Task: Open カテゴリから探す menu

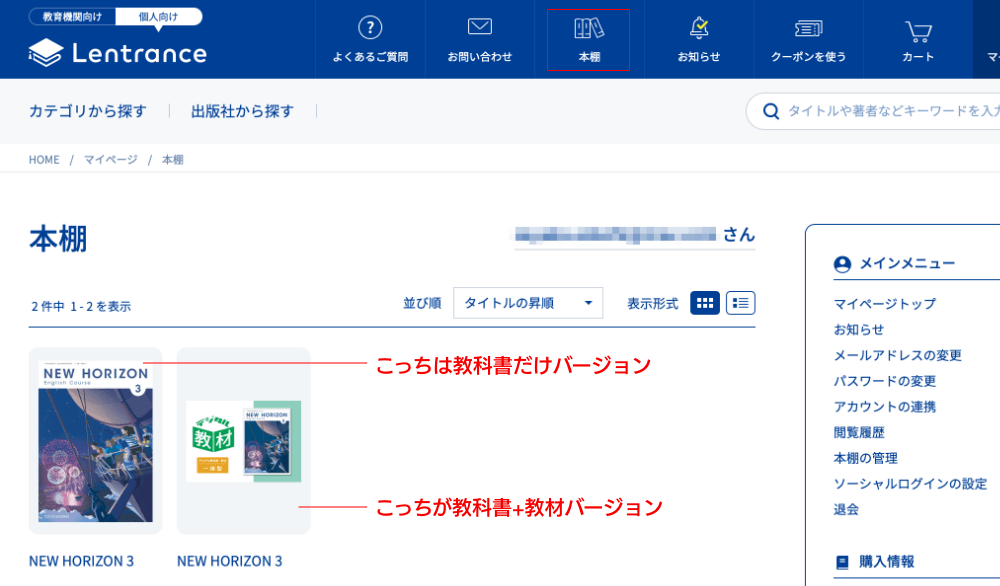Action: 88,111
